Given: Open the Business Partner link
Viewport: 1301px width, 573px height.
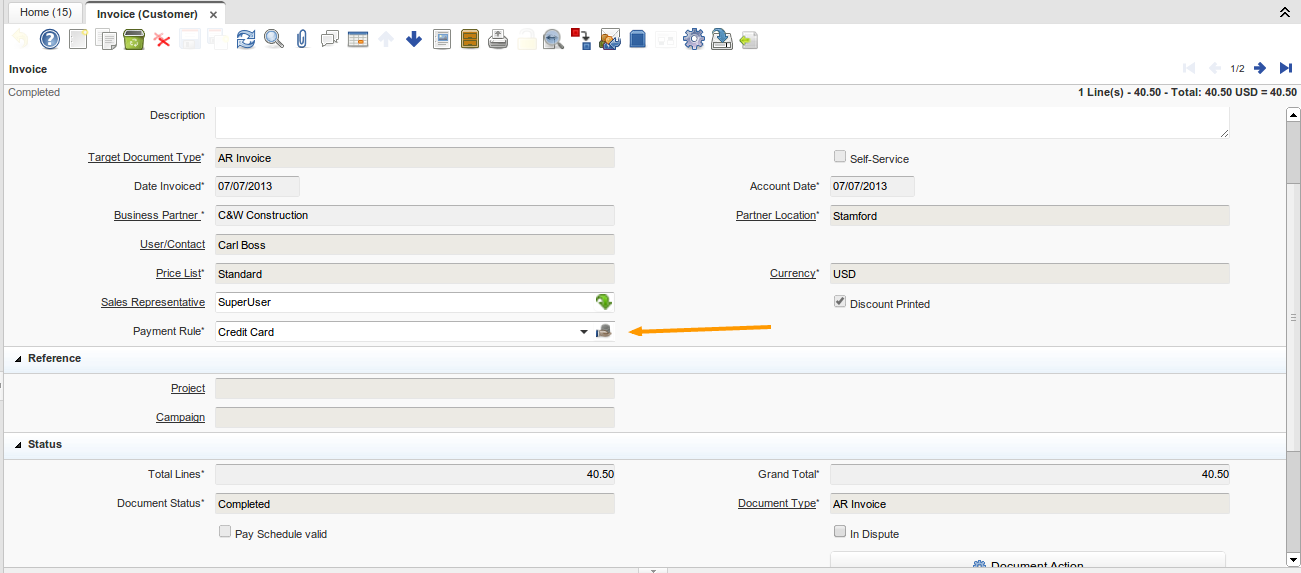Looking at the screenshot, I should (x=158, y=215).
